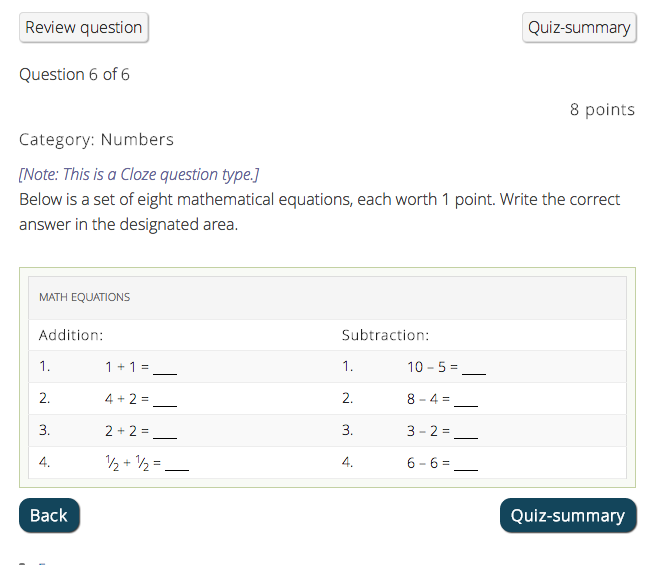Image resolution: width=655 pixels, height=565 pixels.
Task: Click the "Subtraction:" column heading
Action: tap(385, 336)
